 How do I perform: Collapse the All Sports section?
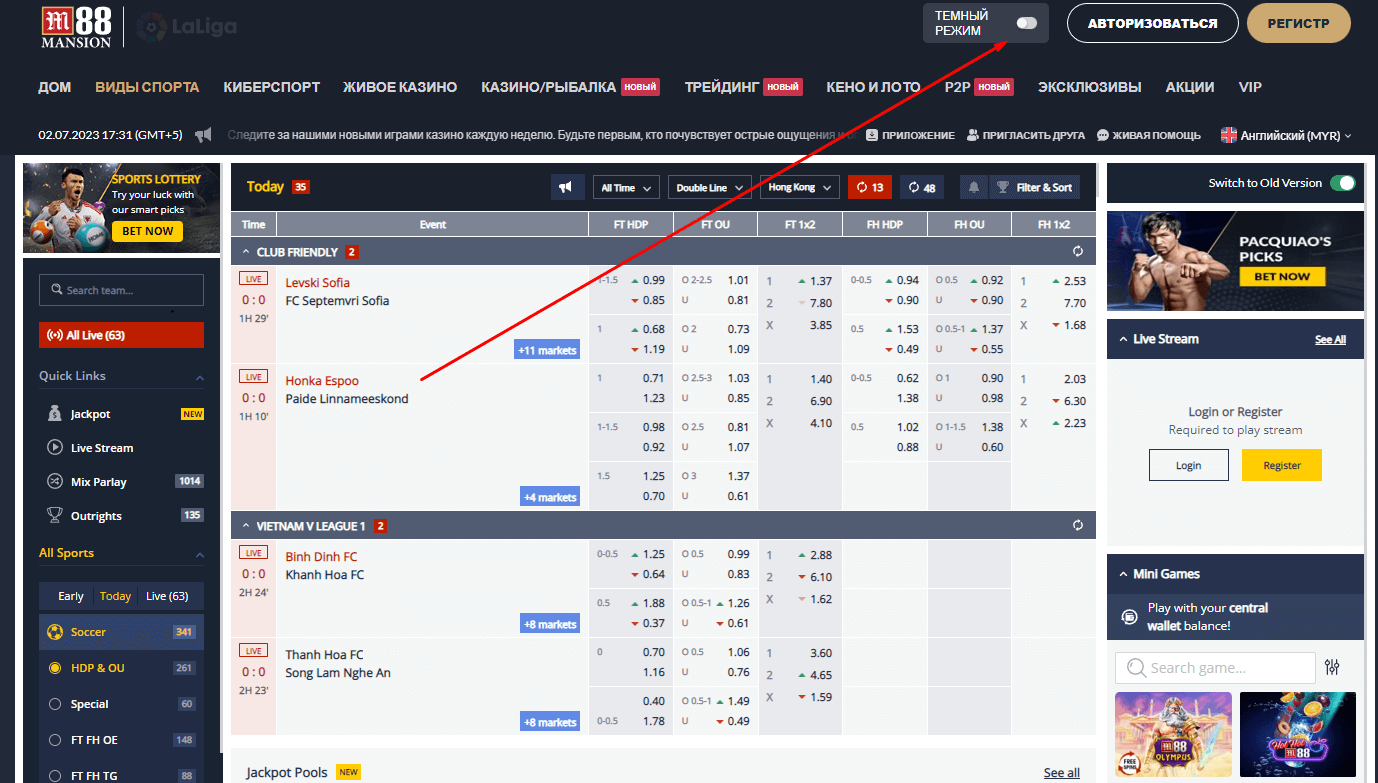coord(200,553)
